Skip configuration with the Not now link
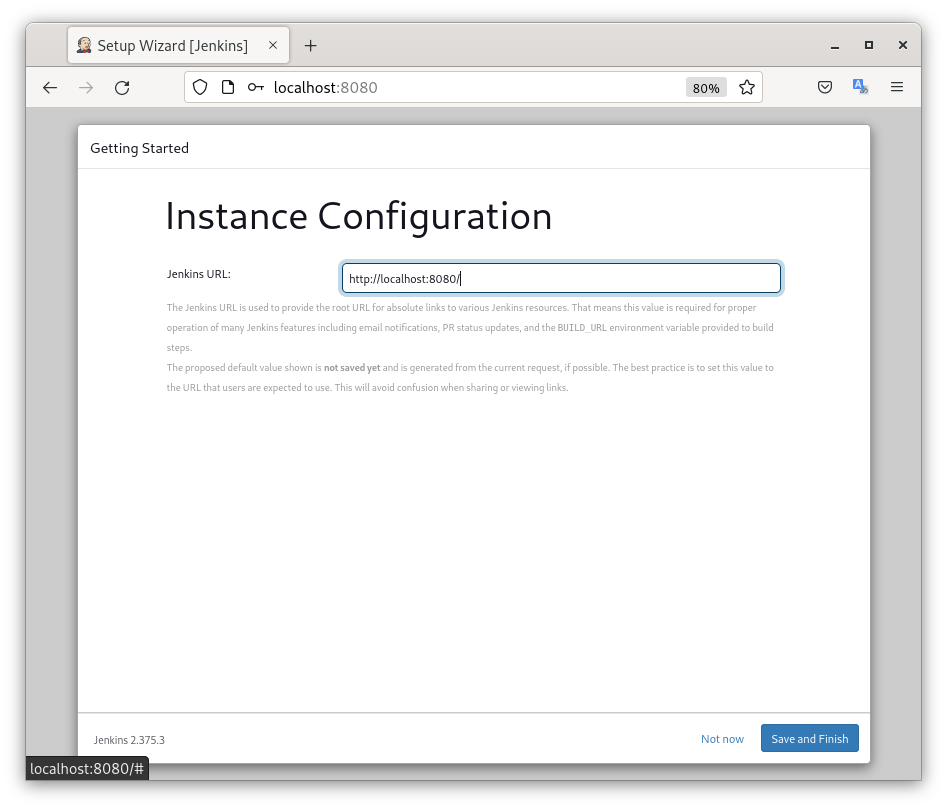 click(722, 739)
